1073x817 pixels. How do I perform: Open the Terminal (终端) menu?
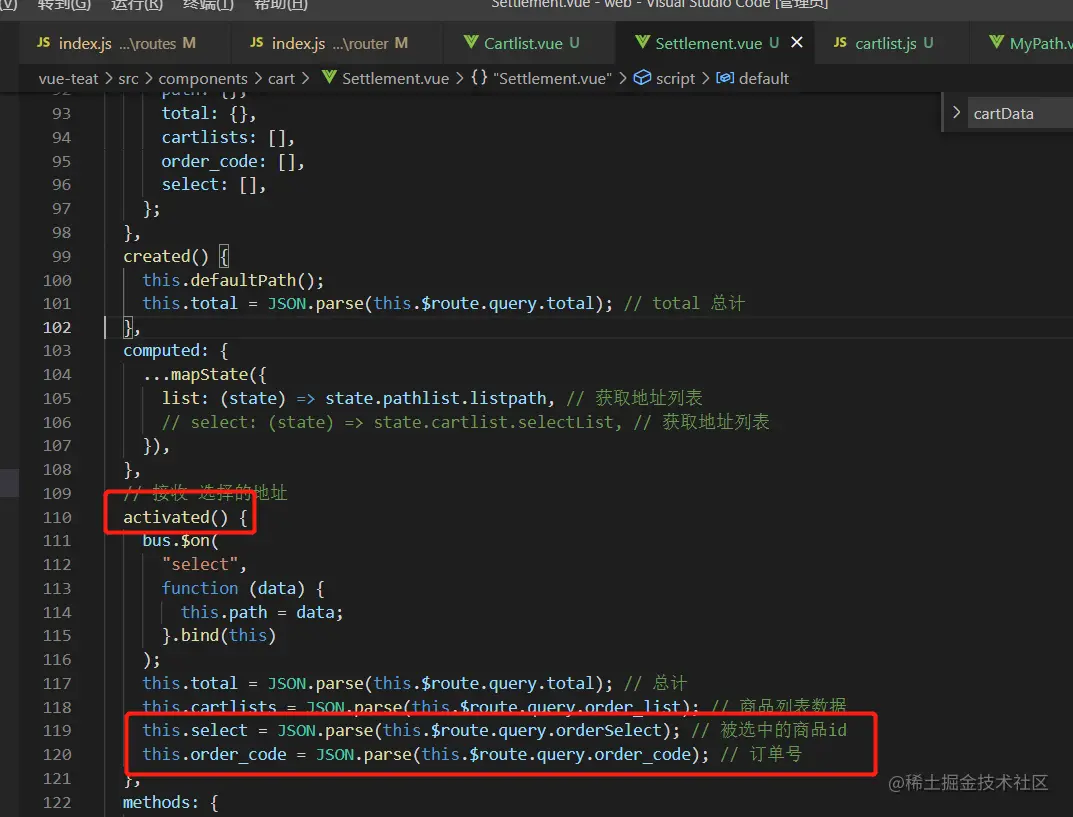tap(208, 5)
